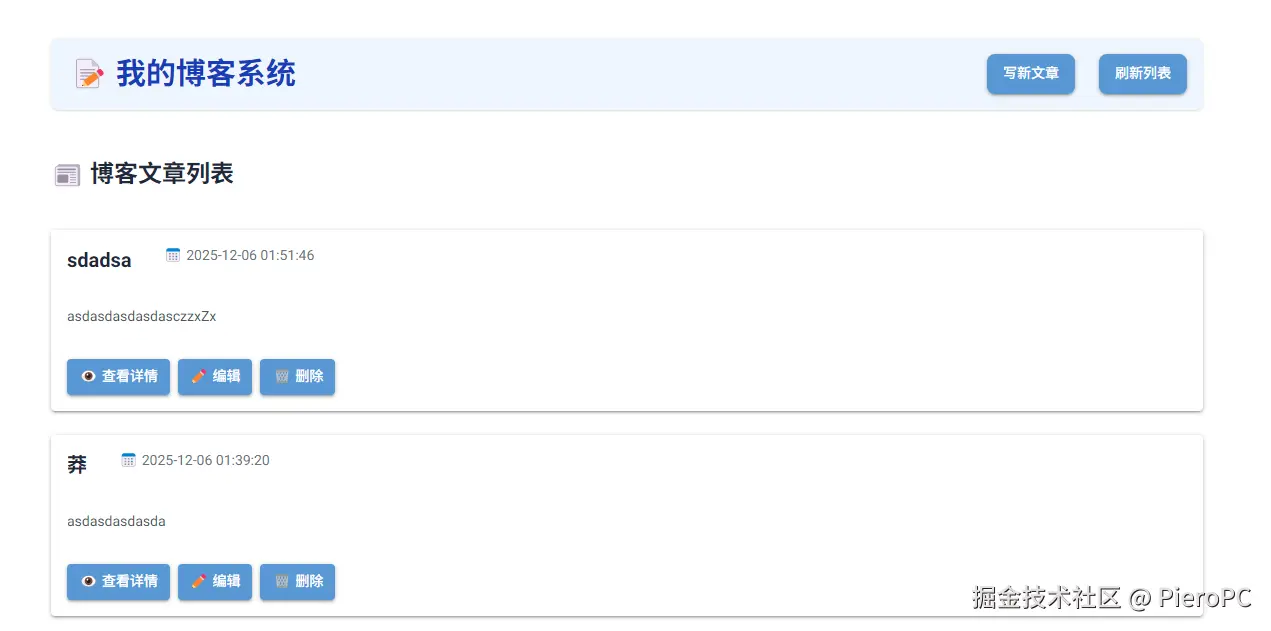Click the 2025-12-06 01:39:20 timestamp
The height and width of the screenshot is (631, 1271).
[205, 460]
